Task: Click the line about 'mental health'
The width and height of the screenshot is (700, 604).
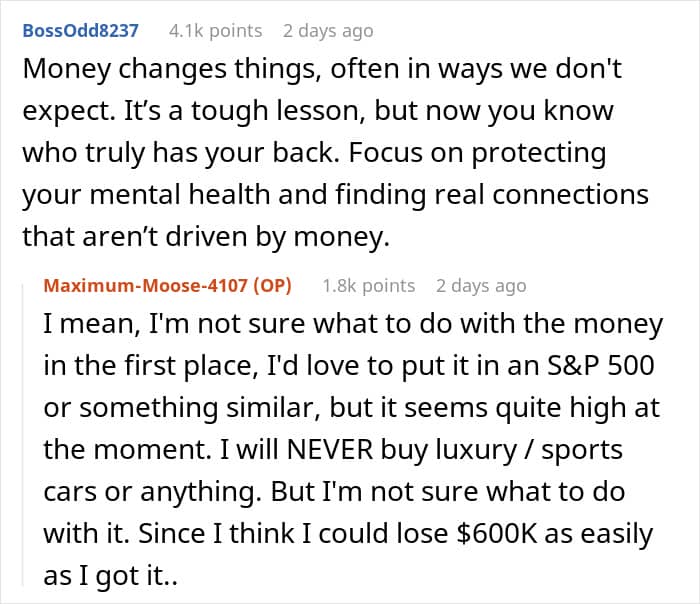Action: (x=335, y=195)
